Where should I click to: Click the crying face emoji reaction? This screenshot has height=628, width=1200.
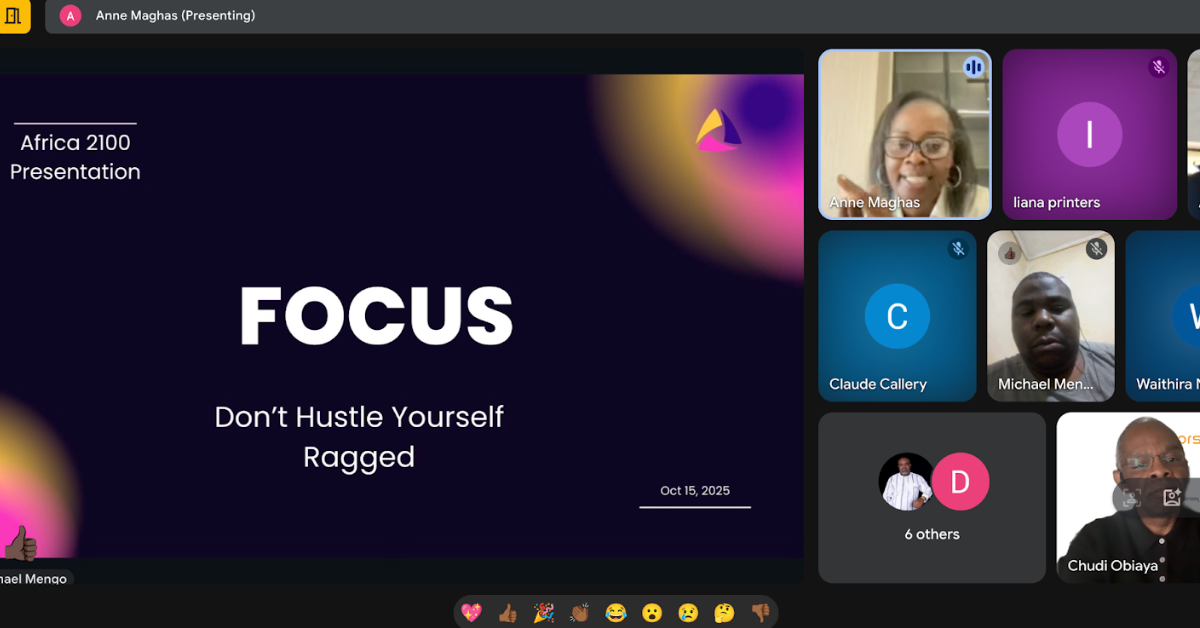point(688,612)
